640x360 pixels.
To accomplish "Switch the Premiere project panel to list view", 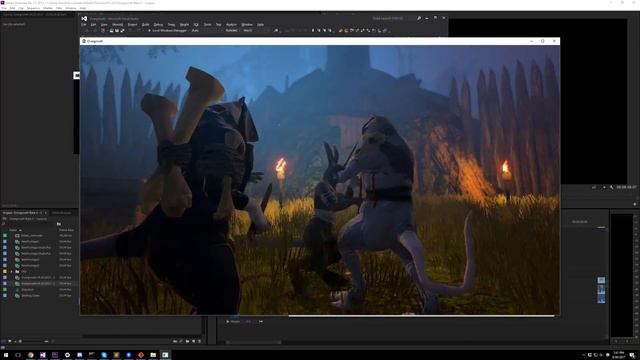I will coord(4,341).
